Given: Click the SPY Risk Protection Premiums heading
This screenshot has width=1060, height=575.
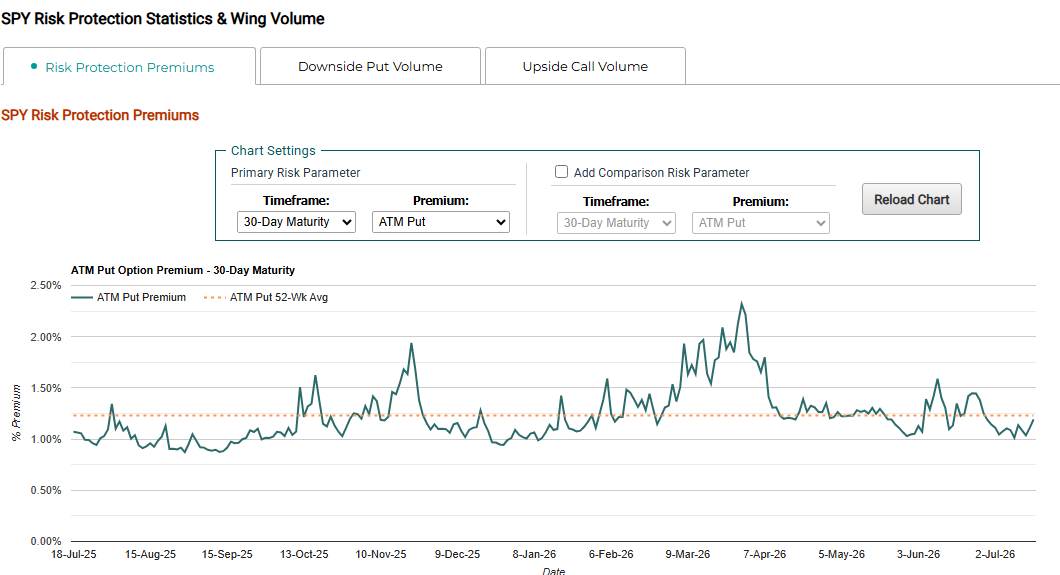Looking at the screenshot, I should pos(100,115).
